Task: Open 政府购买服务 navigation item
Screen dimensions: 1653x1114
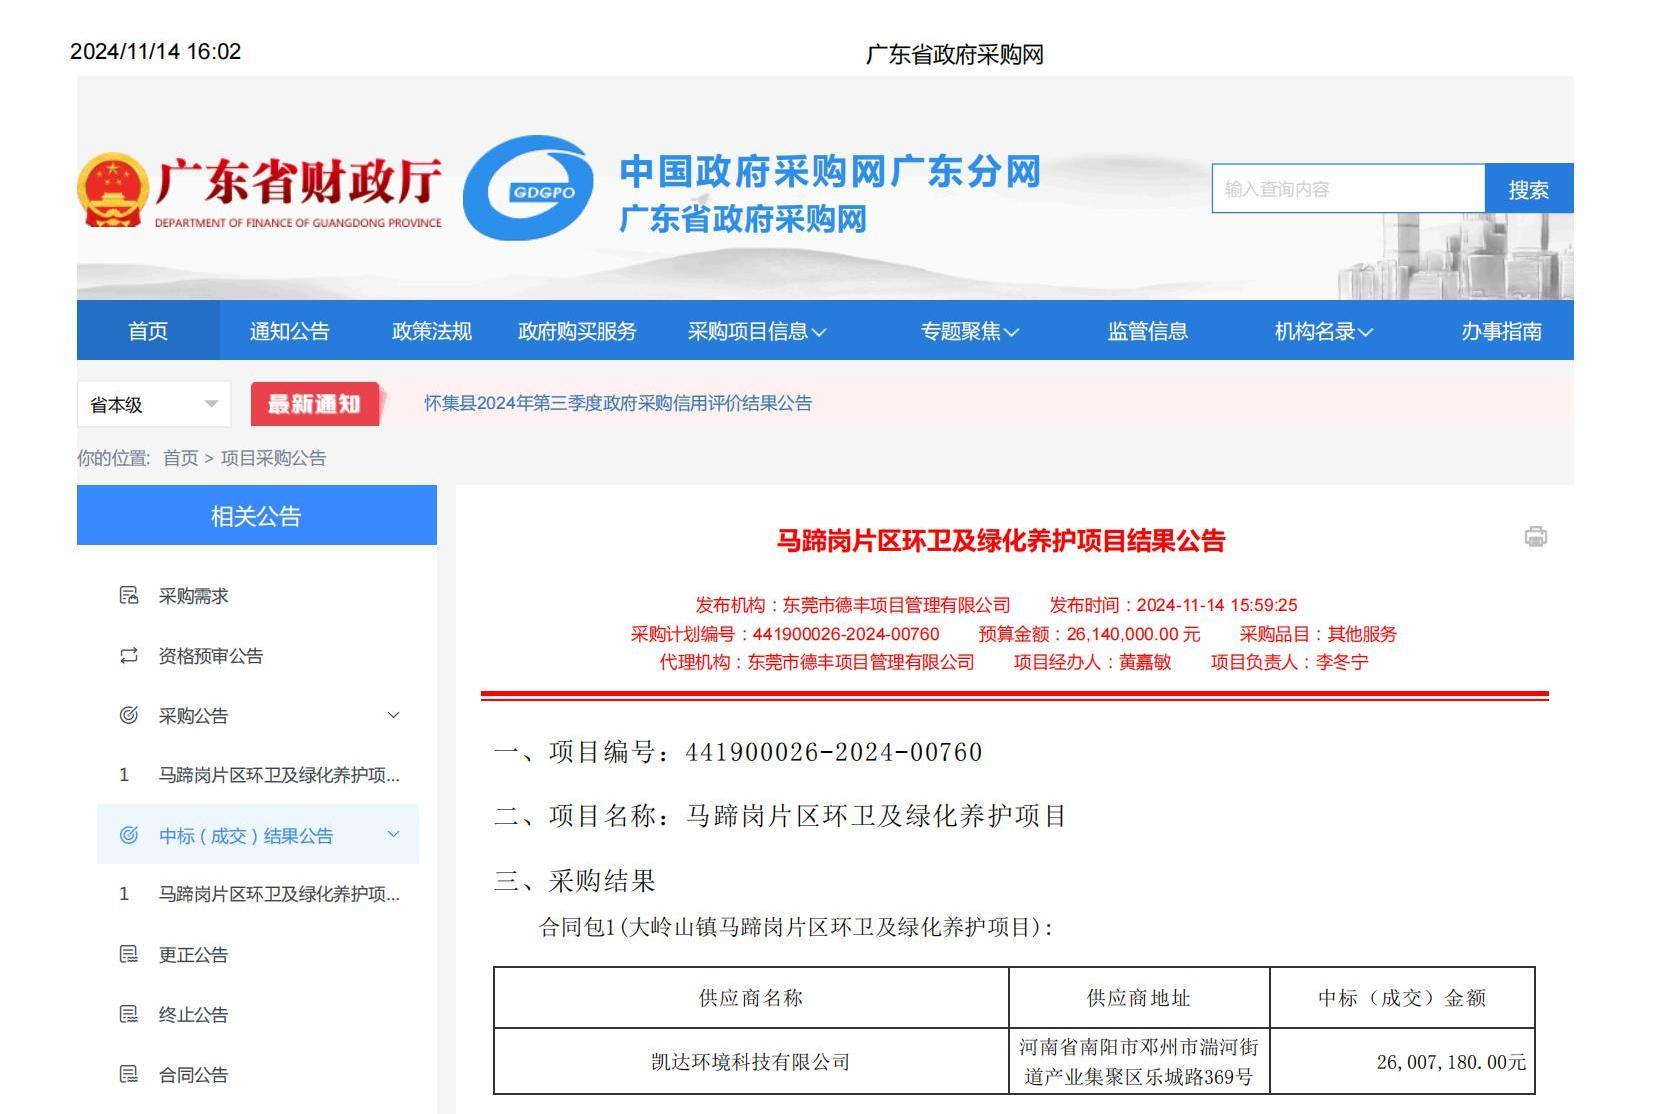Action: pyautogui.click(x=577, y=331)
